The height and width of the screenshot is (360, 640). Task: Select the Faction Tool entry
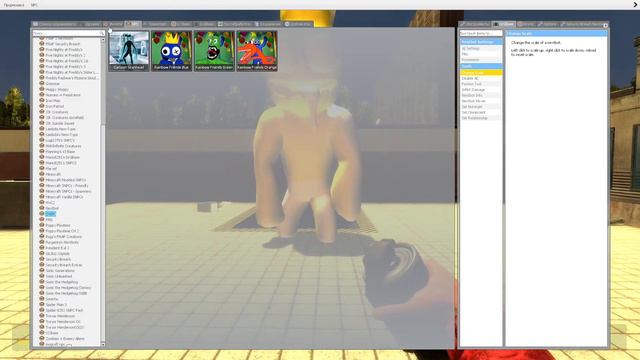481,84
